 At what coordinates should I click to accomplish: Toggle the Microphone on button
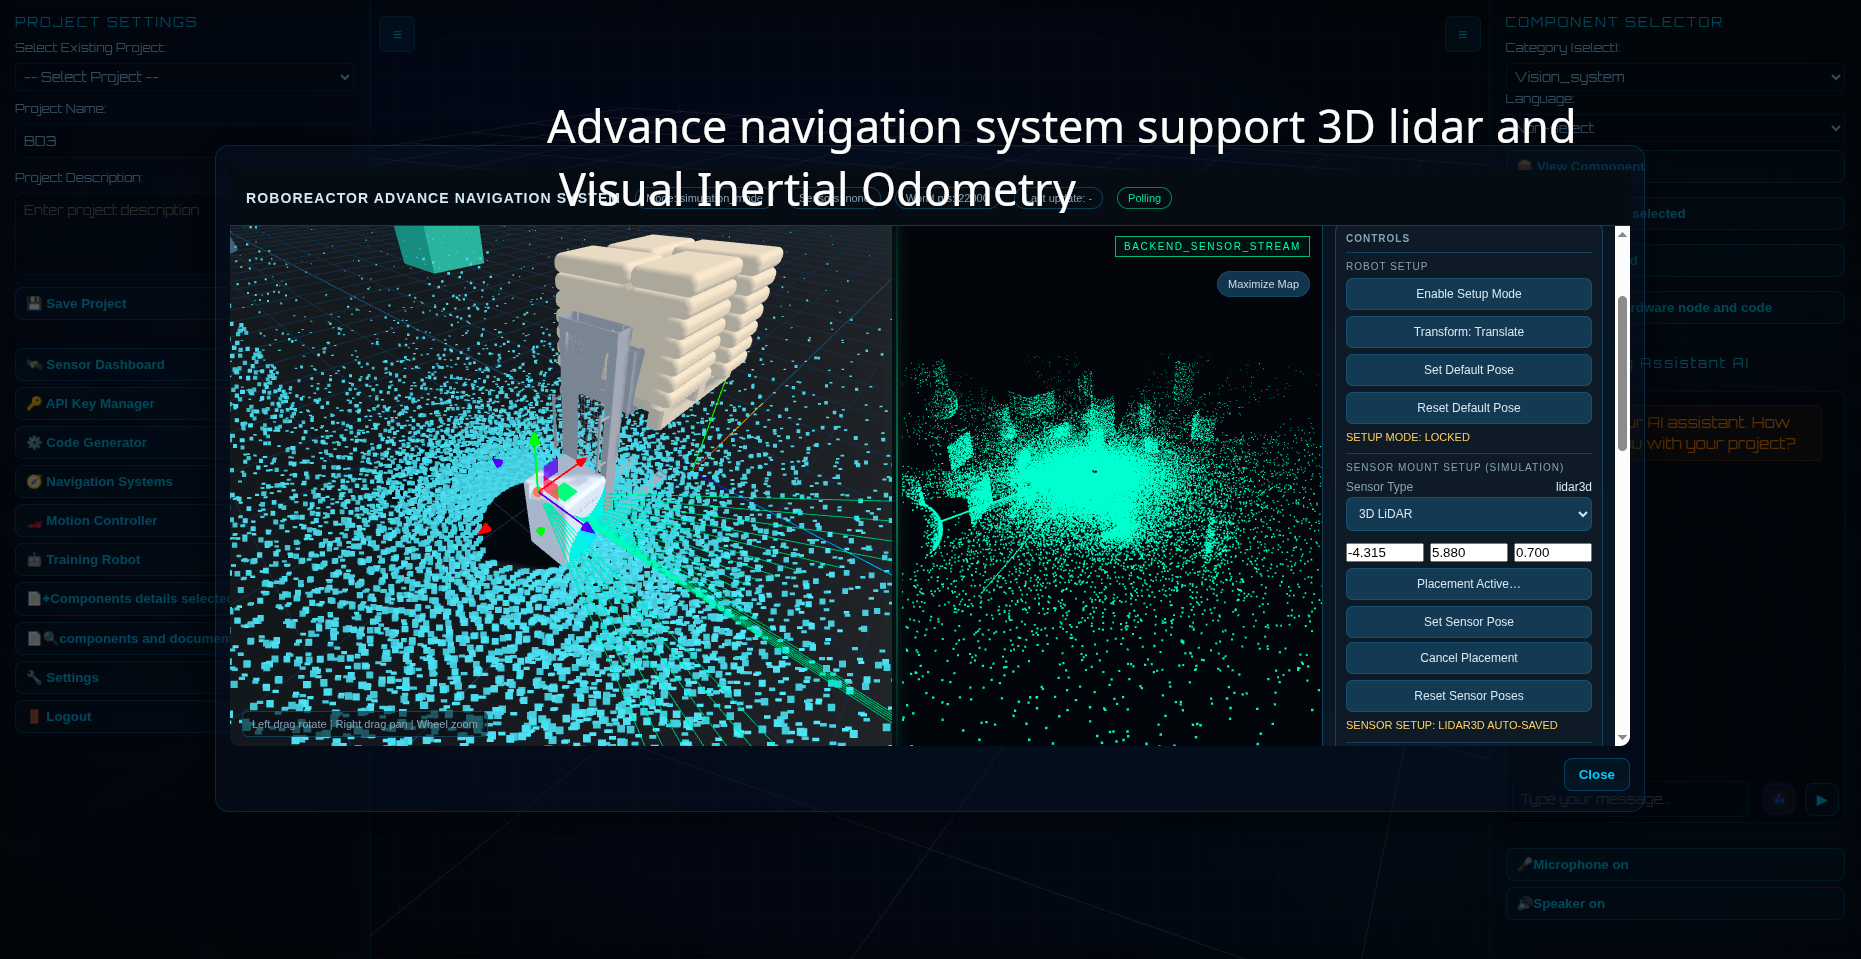(1675, 865)
